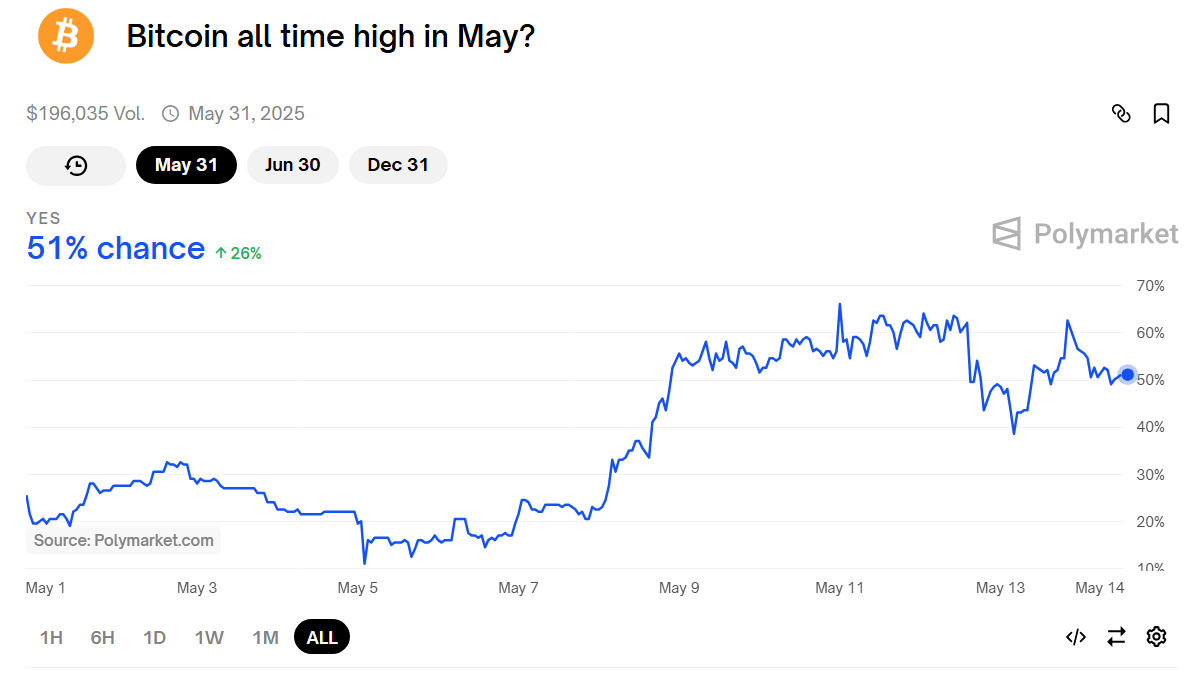Screen dimensions: 1192x677
Task: Bookmark this market with the bookmark icon
Action: 1161,114
